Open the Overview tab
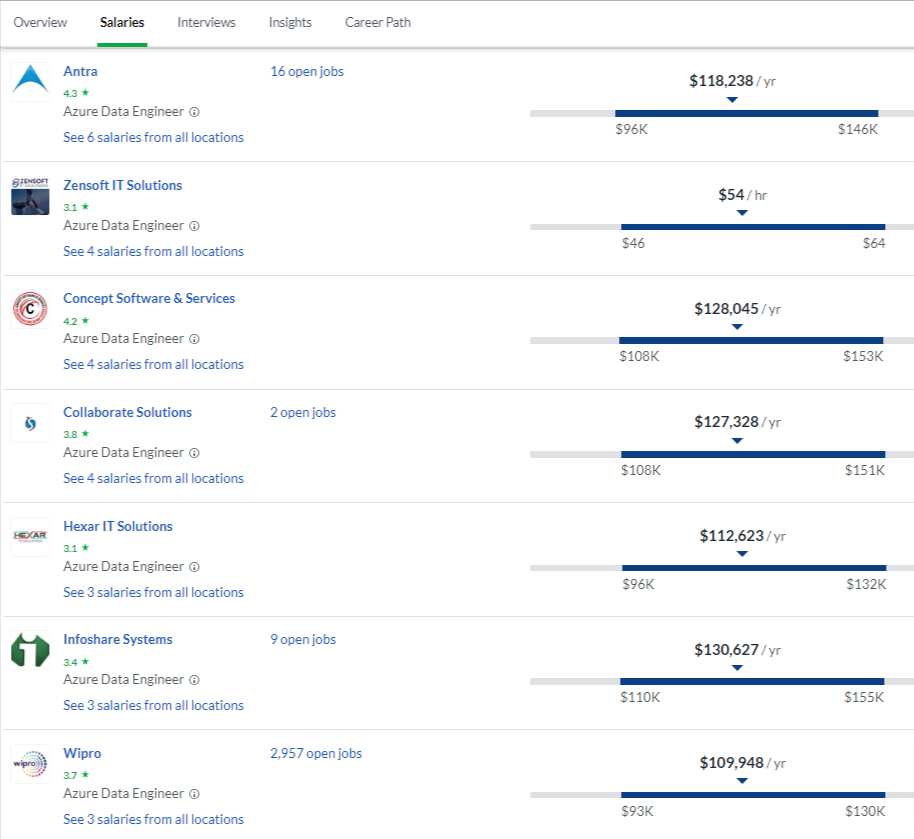Viewport: 914px width, 839px height. (41, 22)
